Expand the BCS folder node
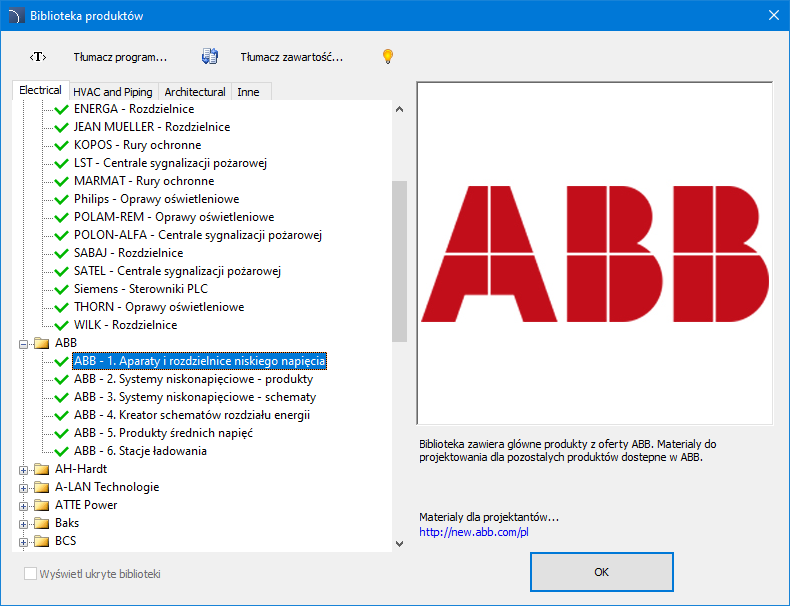This screenshot has height=606, width=790. click(23, 541)
